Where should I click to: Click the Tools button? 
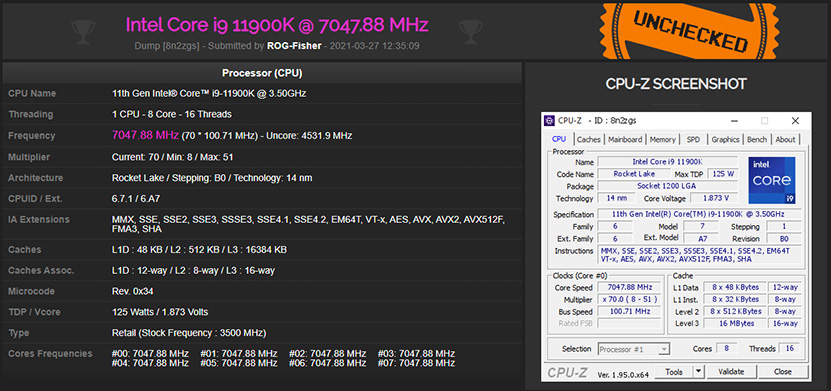pyautogui.click(x=674, y=371)
